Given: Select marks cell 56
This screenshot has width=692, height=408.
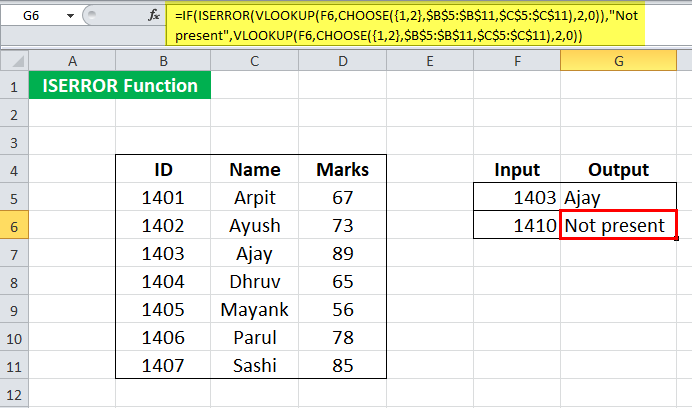Looking at the screenshot, I should coord(342,310).
